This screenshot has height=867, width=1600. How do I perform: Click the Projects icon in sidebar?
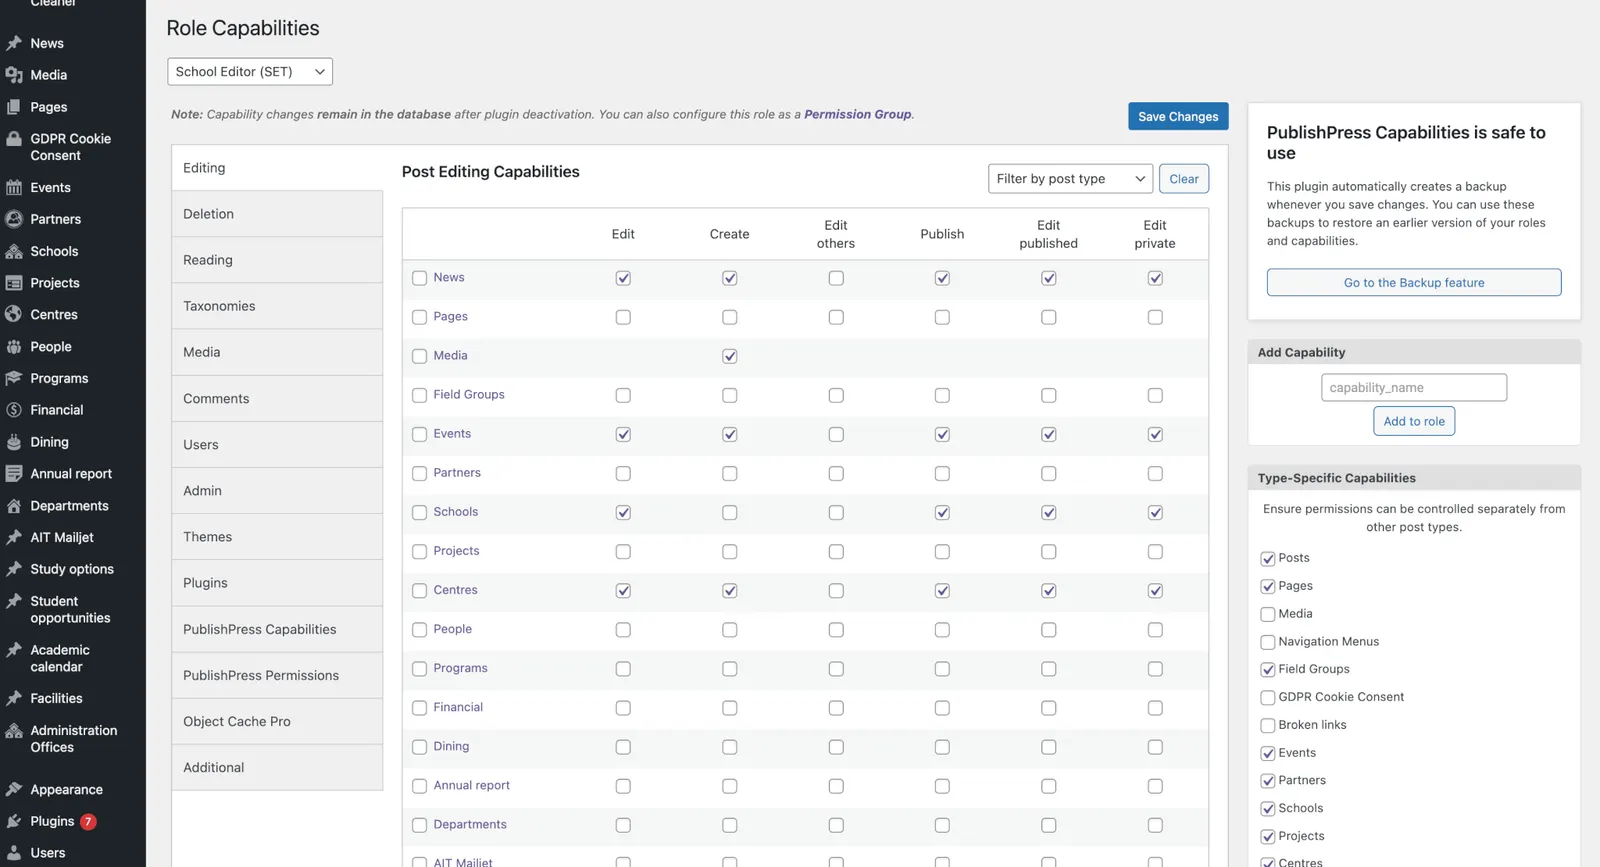point(14,283)
